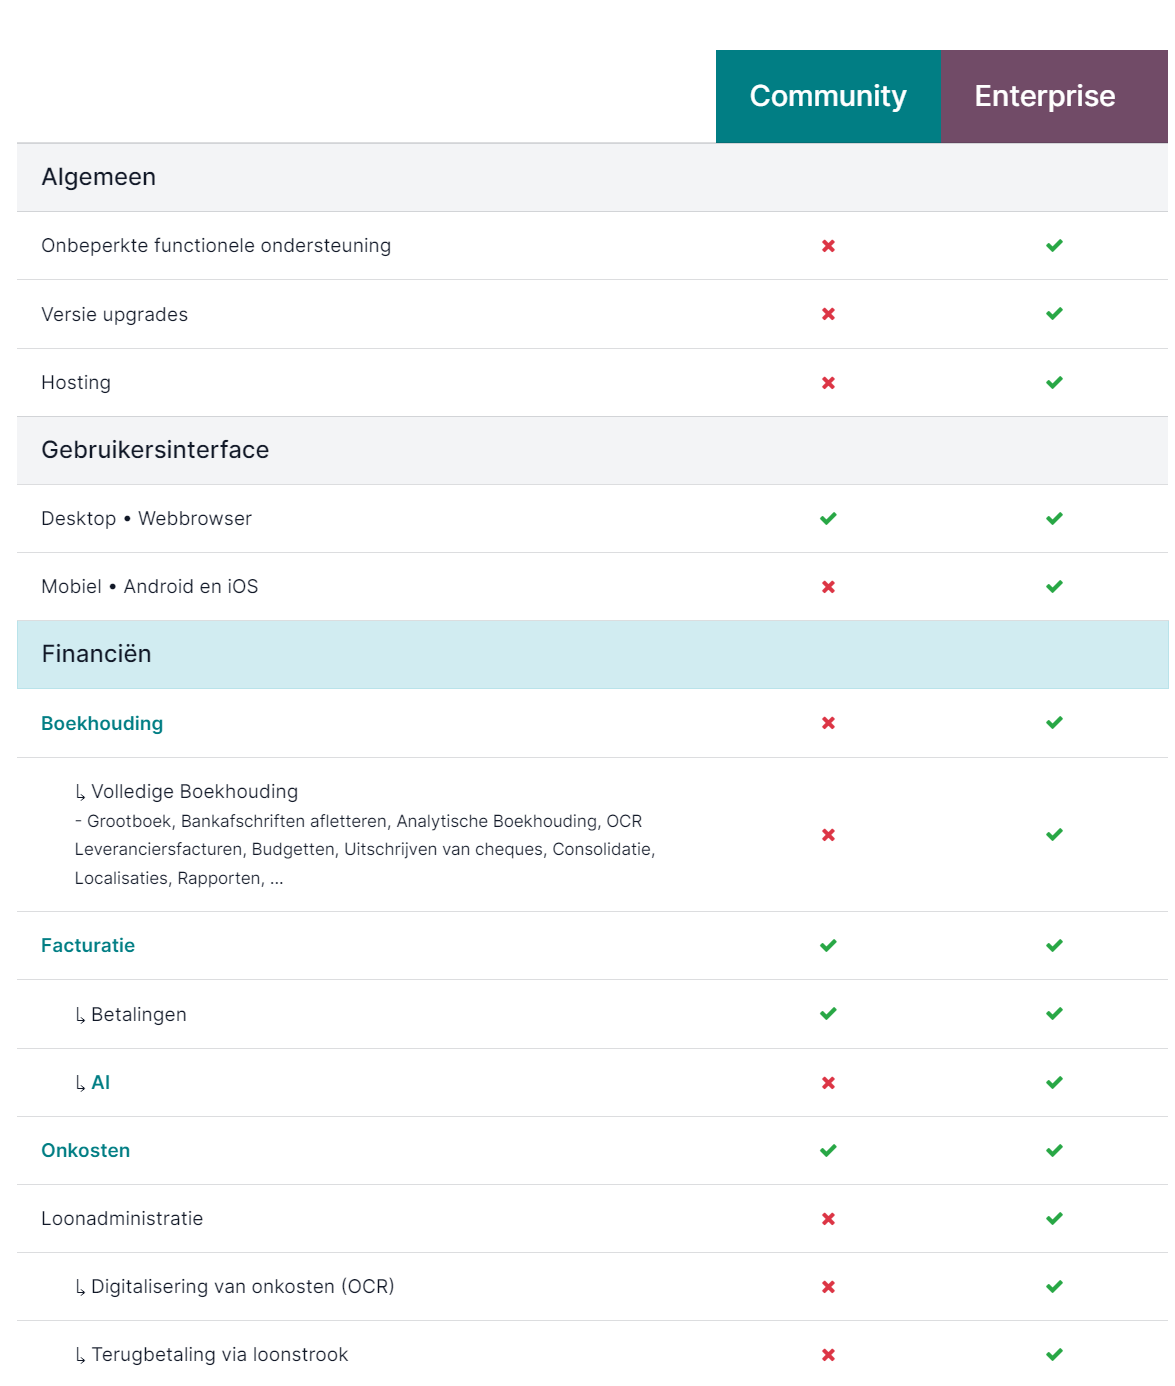Click the green check for Hosting Enterprise
The height and width of the screenshot is (1386, 1175).
1054,382
